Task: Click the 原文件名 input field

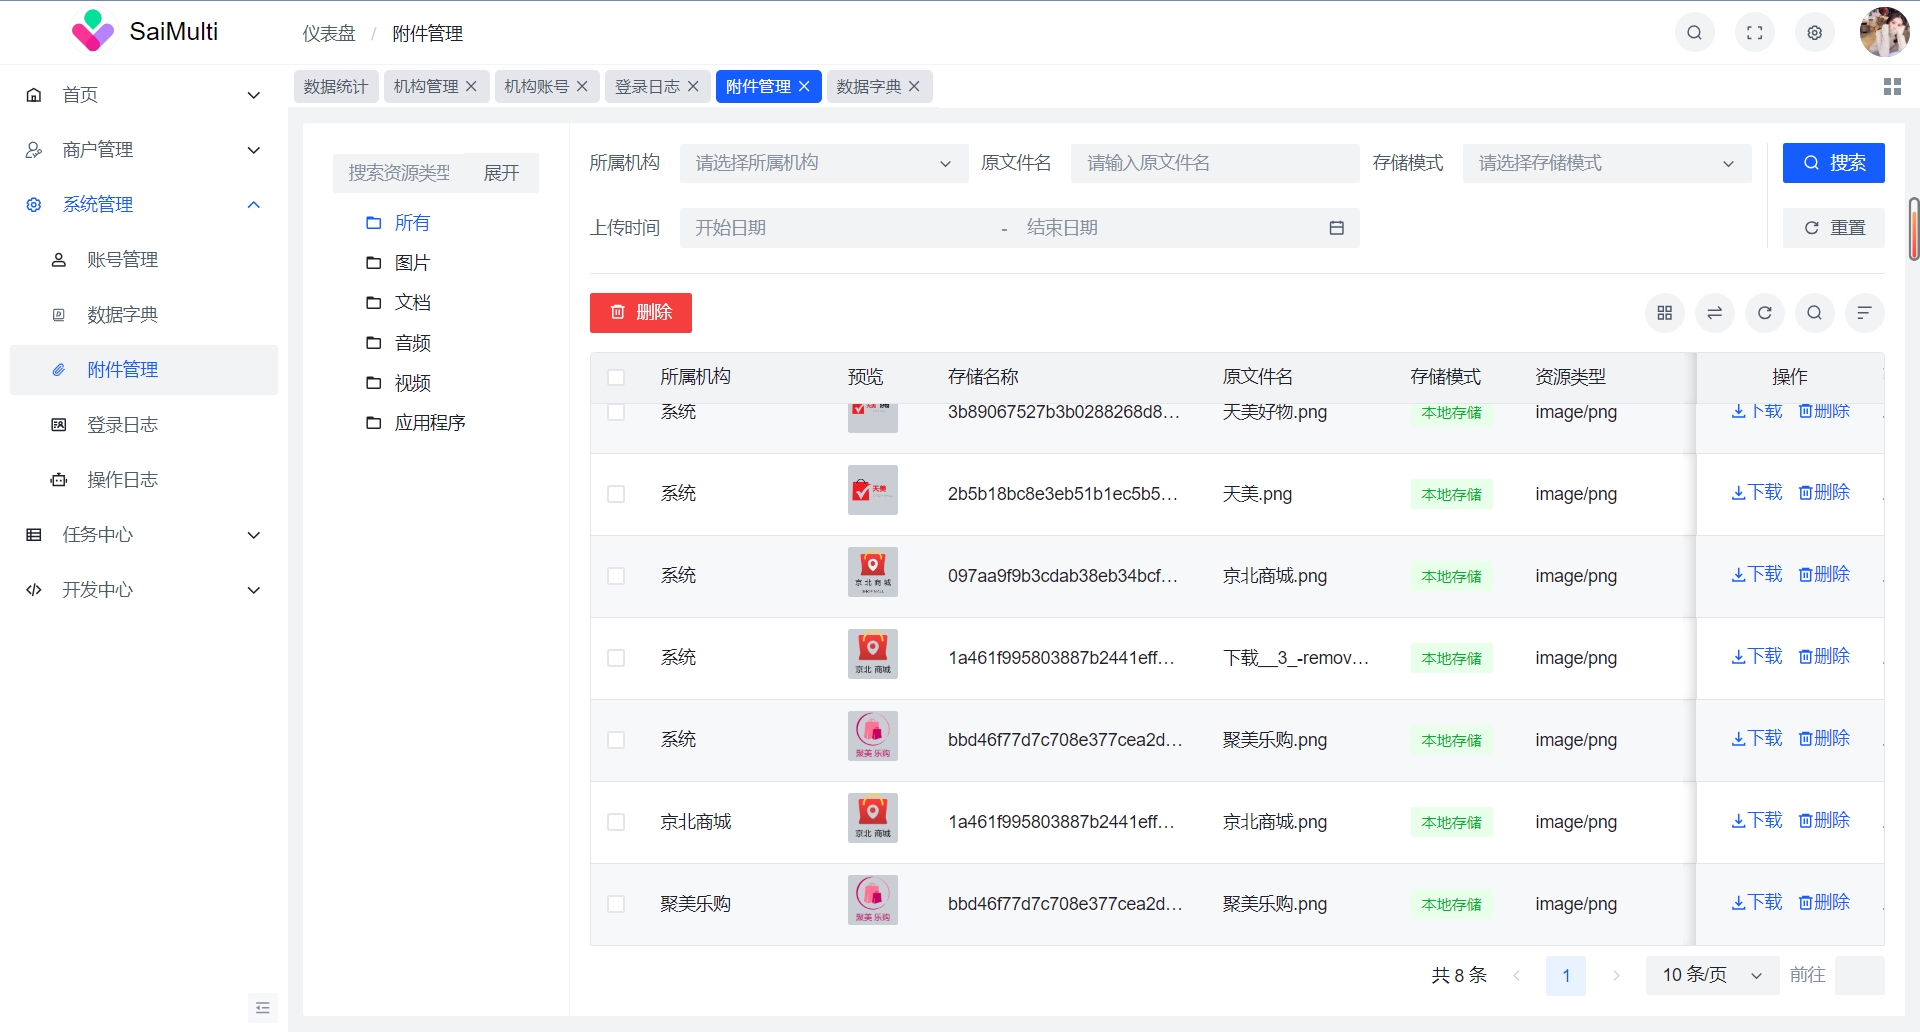Action: coord(1214,163)
